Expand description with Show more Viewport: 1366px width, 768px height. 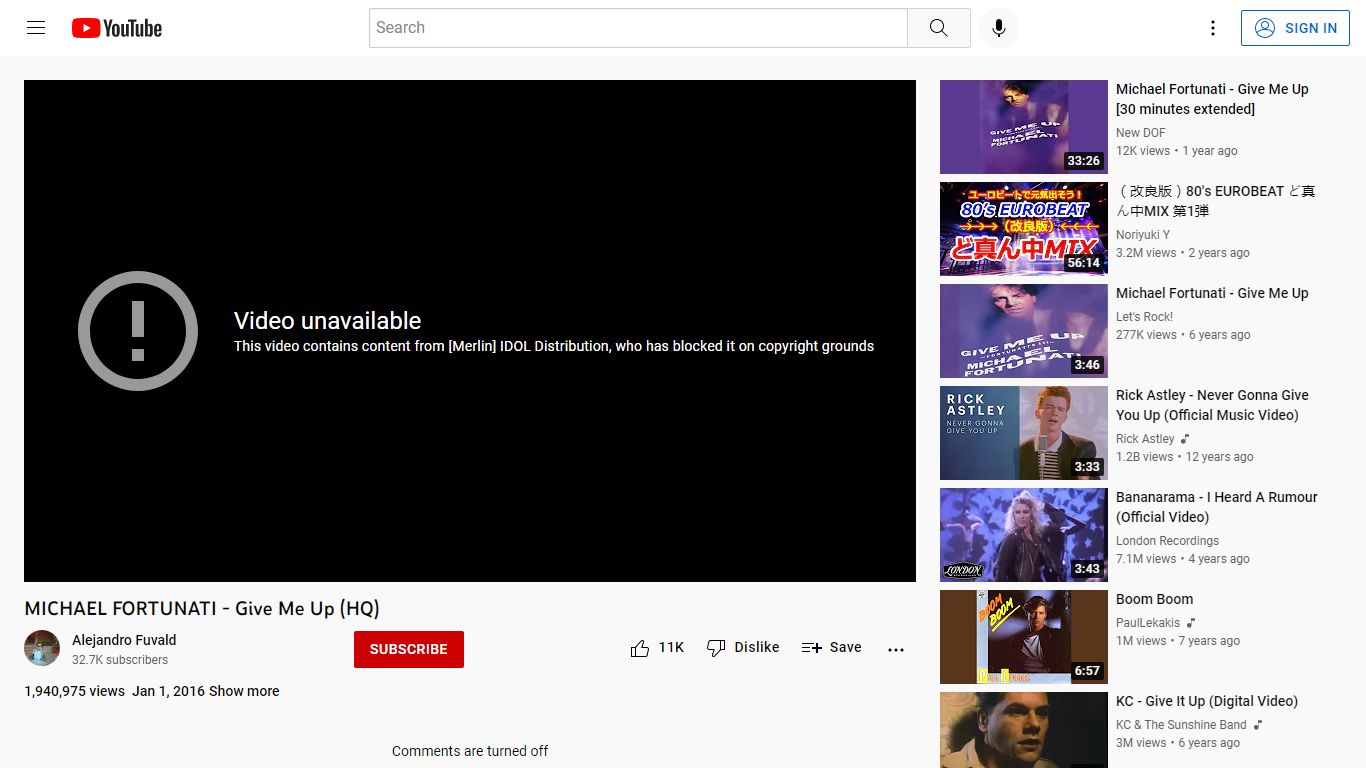pyautogui.click(x=244, y=691)
